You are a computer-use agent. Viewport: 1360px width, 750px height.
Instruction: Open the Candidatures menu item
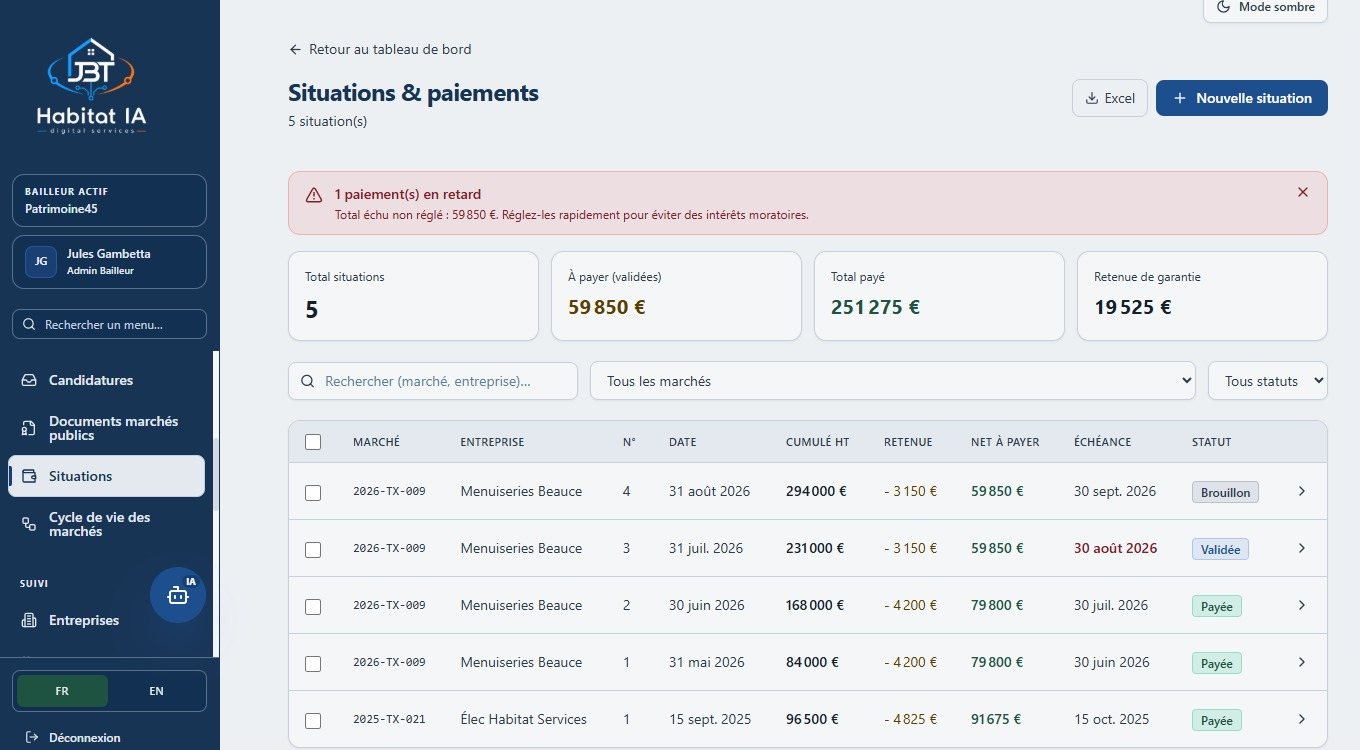[106, 380]
